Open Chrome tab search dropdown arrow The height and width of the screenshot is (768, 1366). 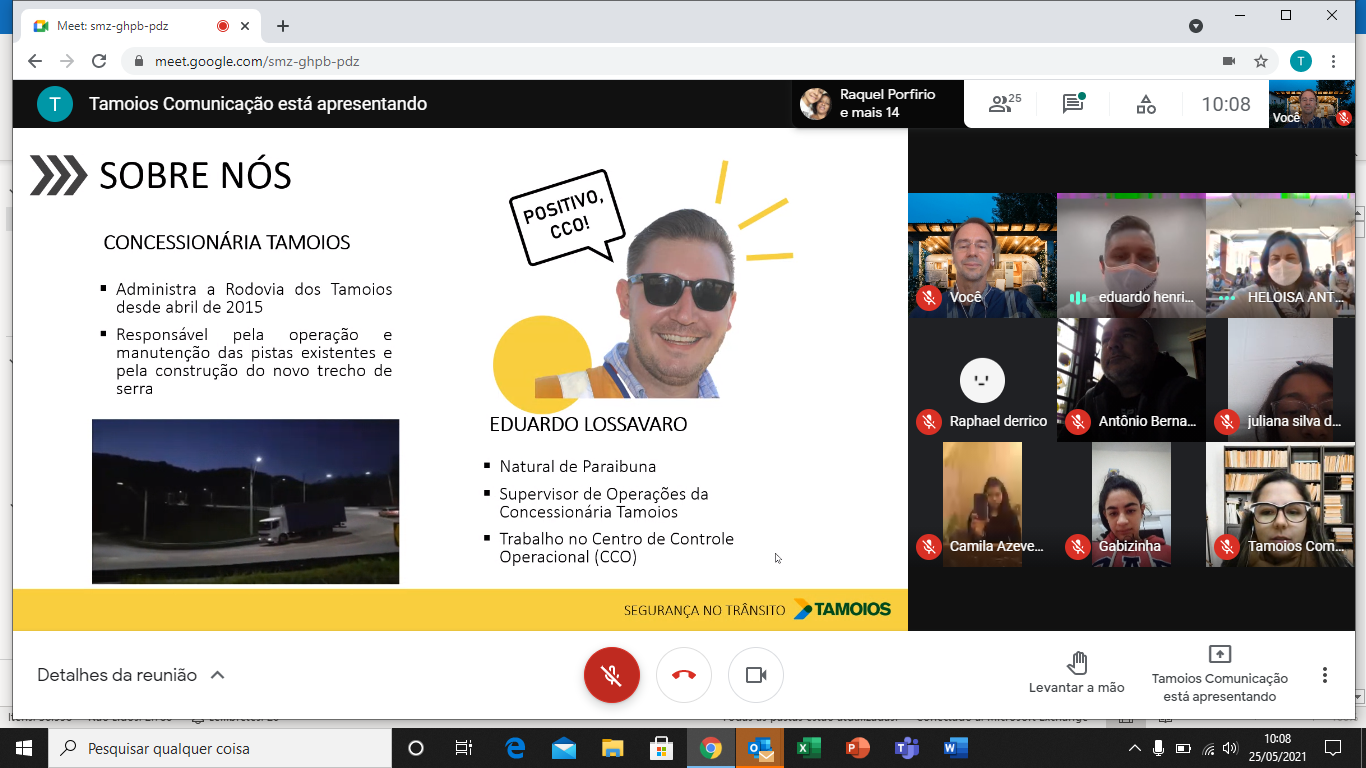point(1195,26)
